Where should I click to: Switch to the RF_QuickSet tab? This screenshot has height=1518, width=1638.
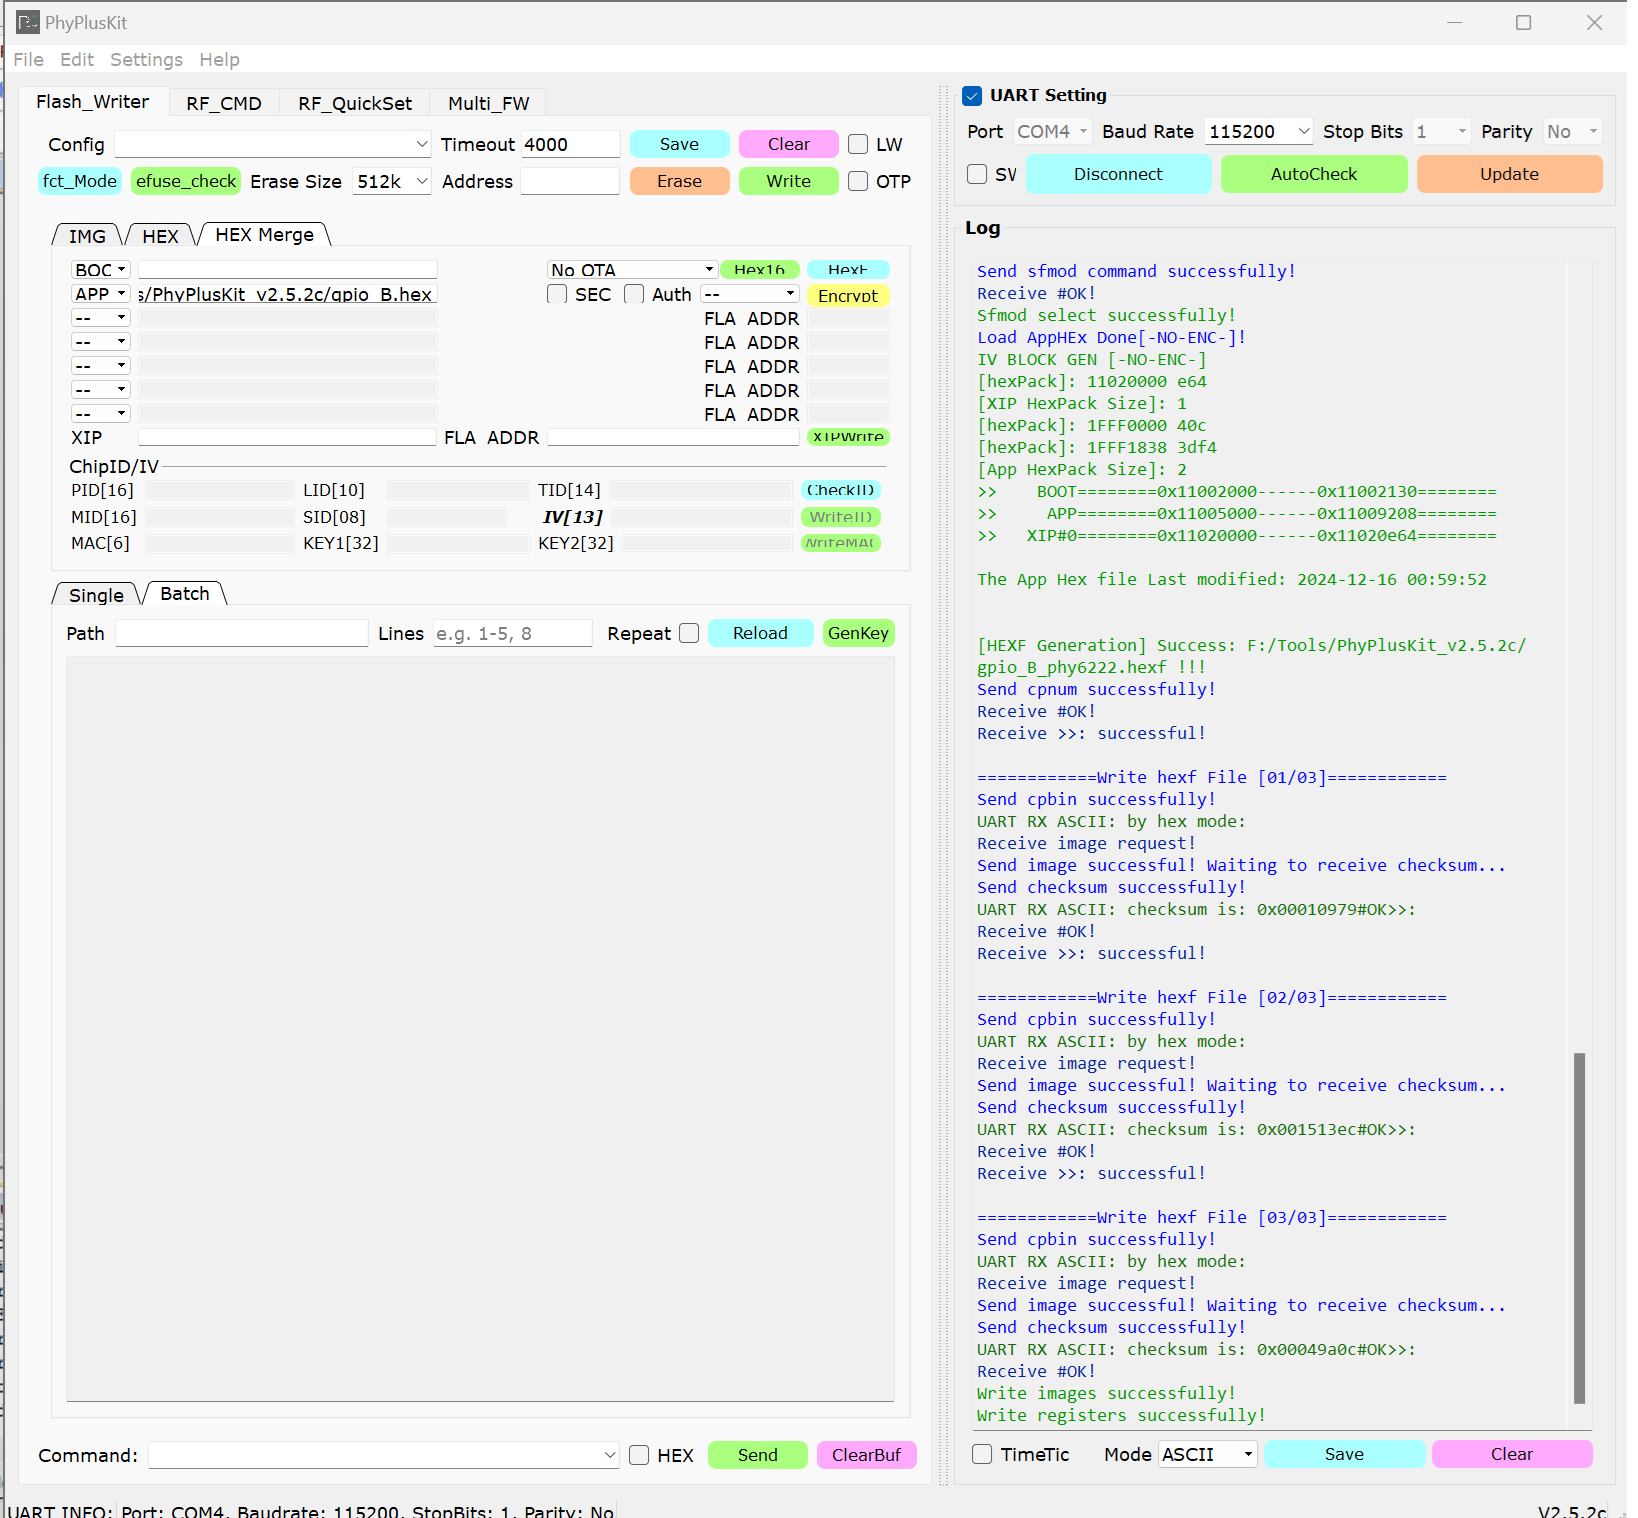[355, 103]
